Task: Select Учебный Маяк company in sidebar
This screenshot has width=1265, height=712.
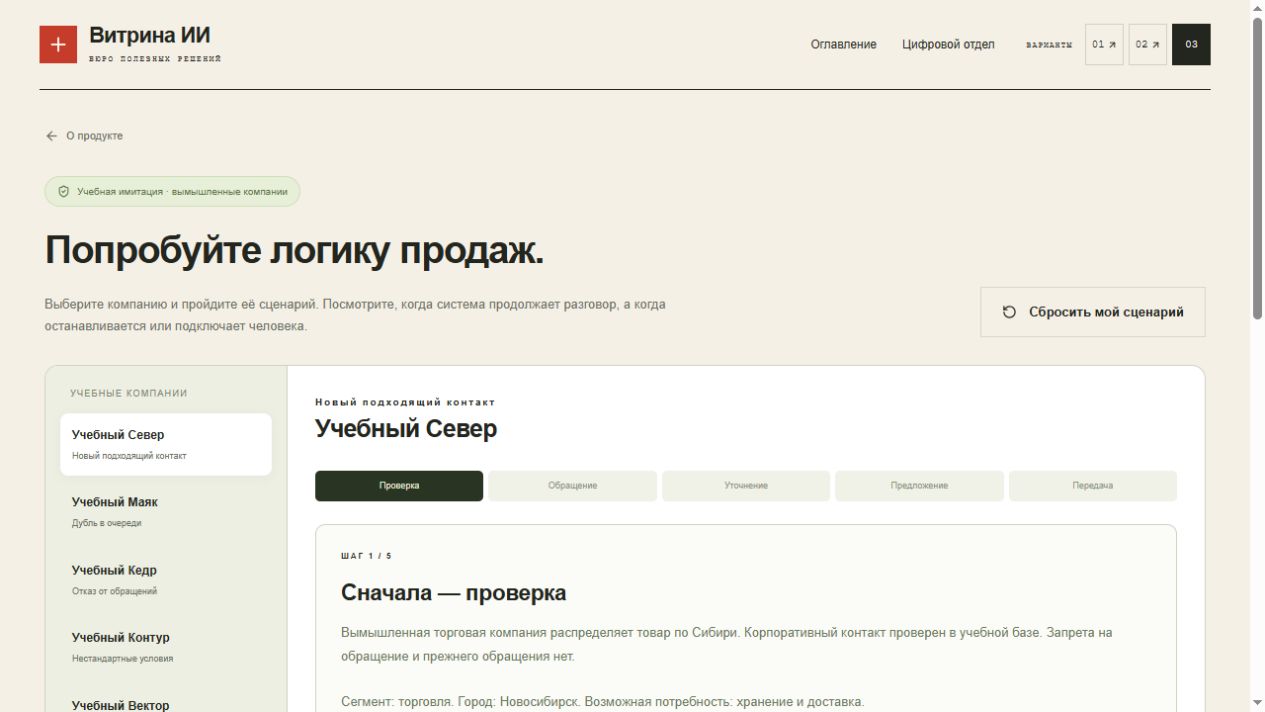Action: pos(166,512)
